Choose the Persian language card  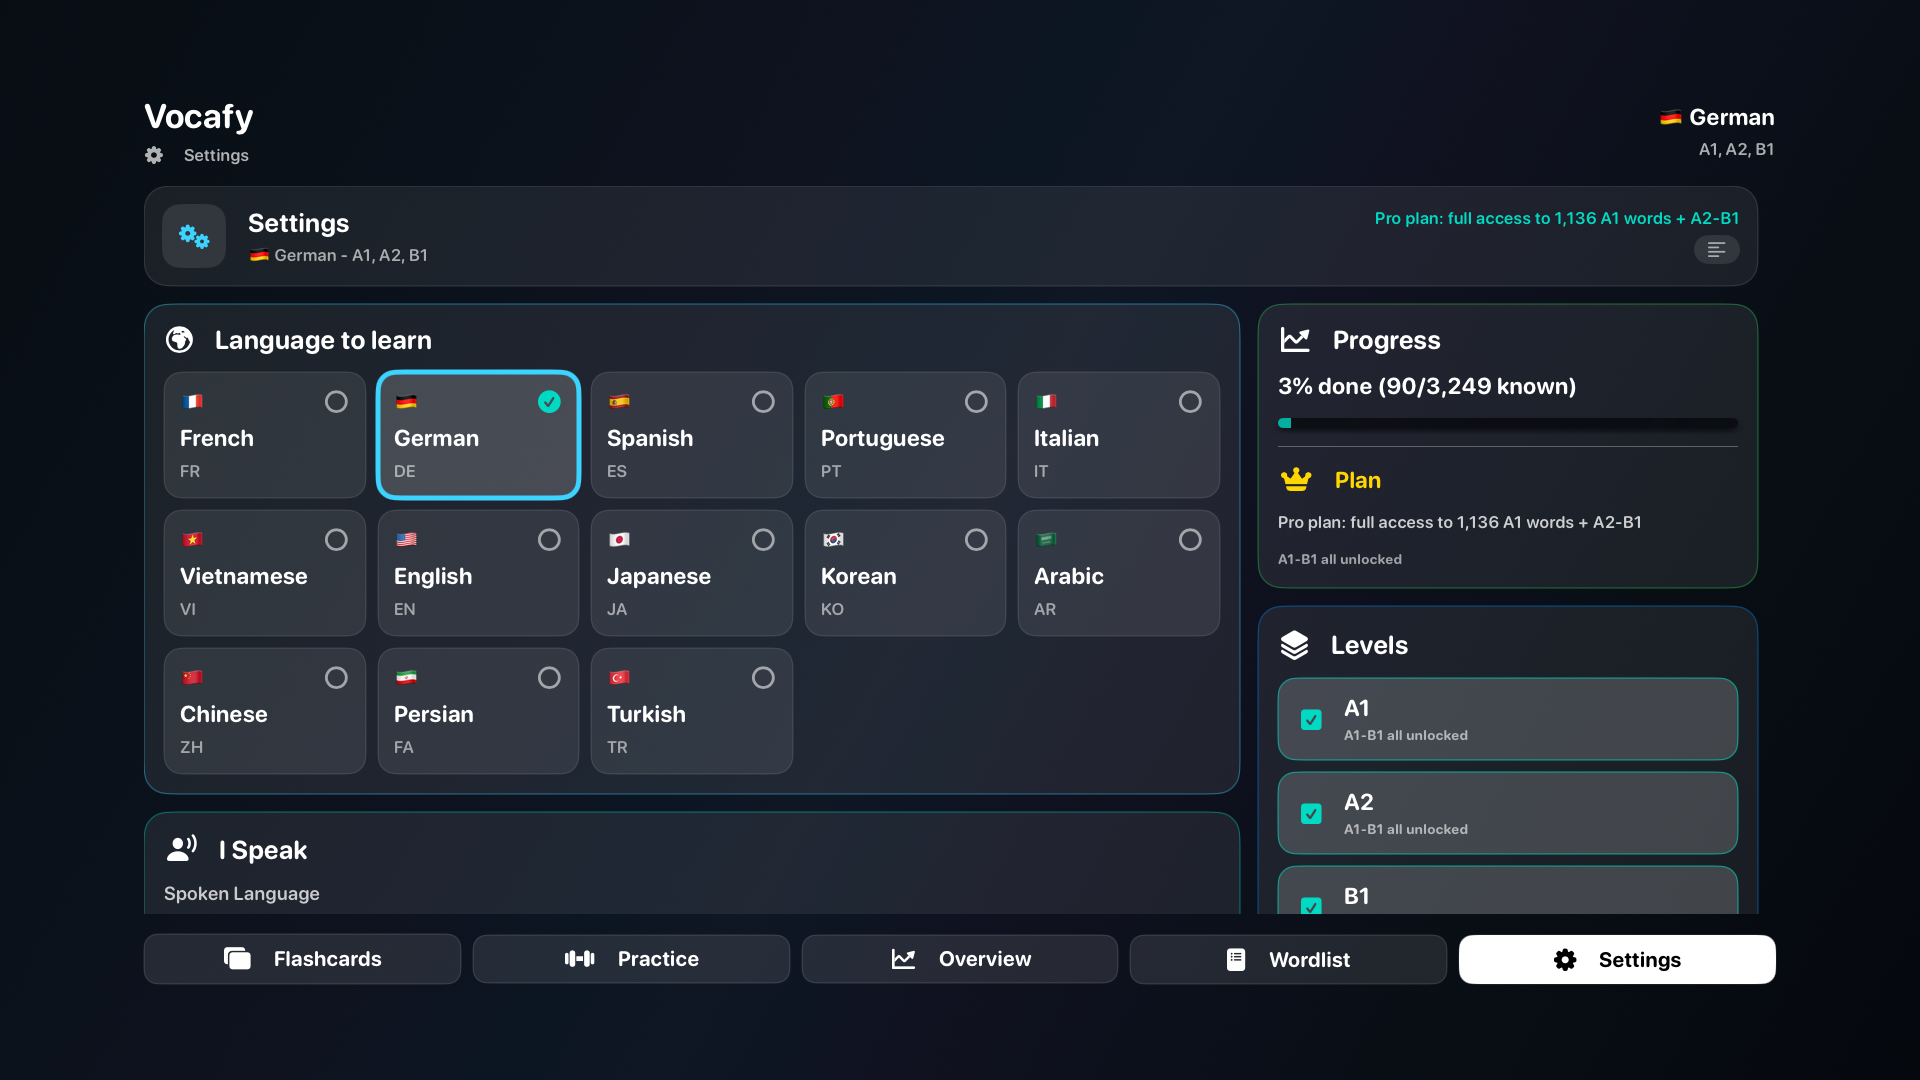click(x=478, y=711)
